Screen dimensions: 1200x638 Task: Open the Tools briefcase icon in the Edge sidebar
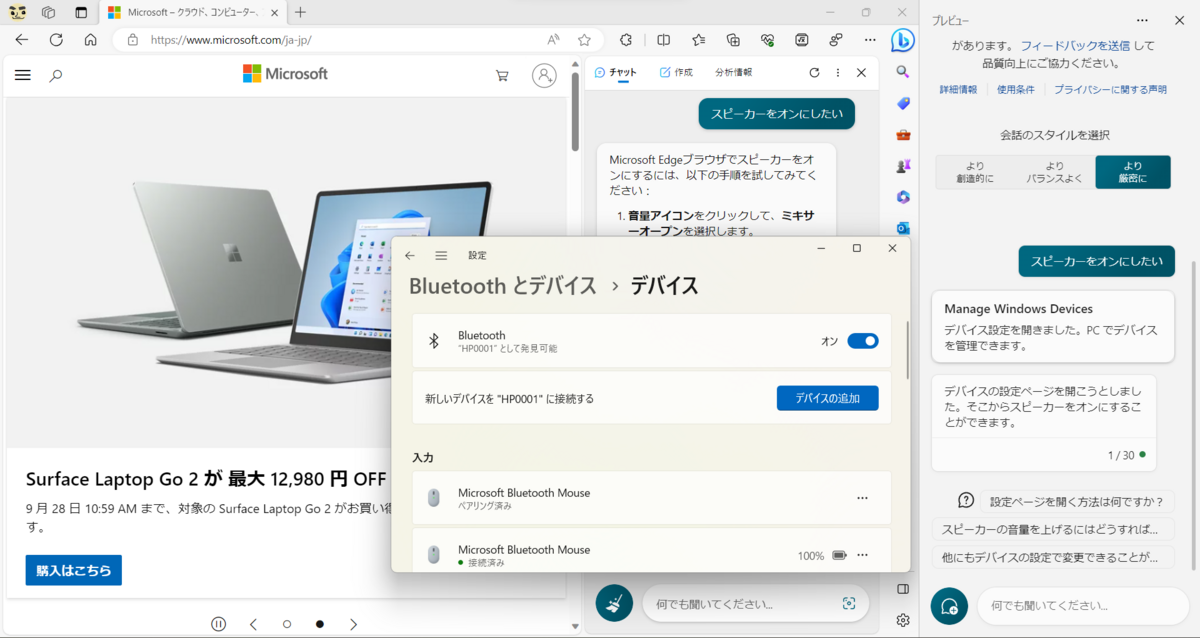[x=903, y=134]
